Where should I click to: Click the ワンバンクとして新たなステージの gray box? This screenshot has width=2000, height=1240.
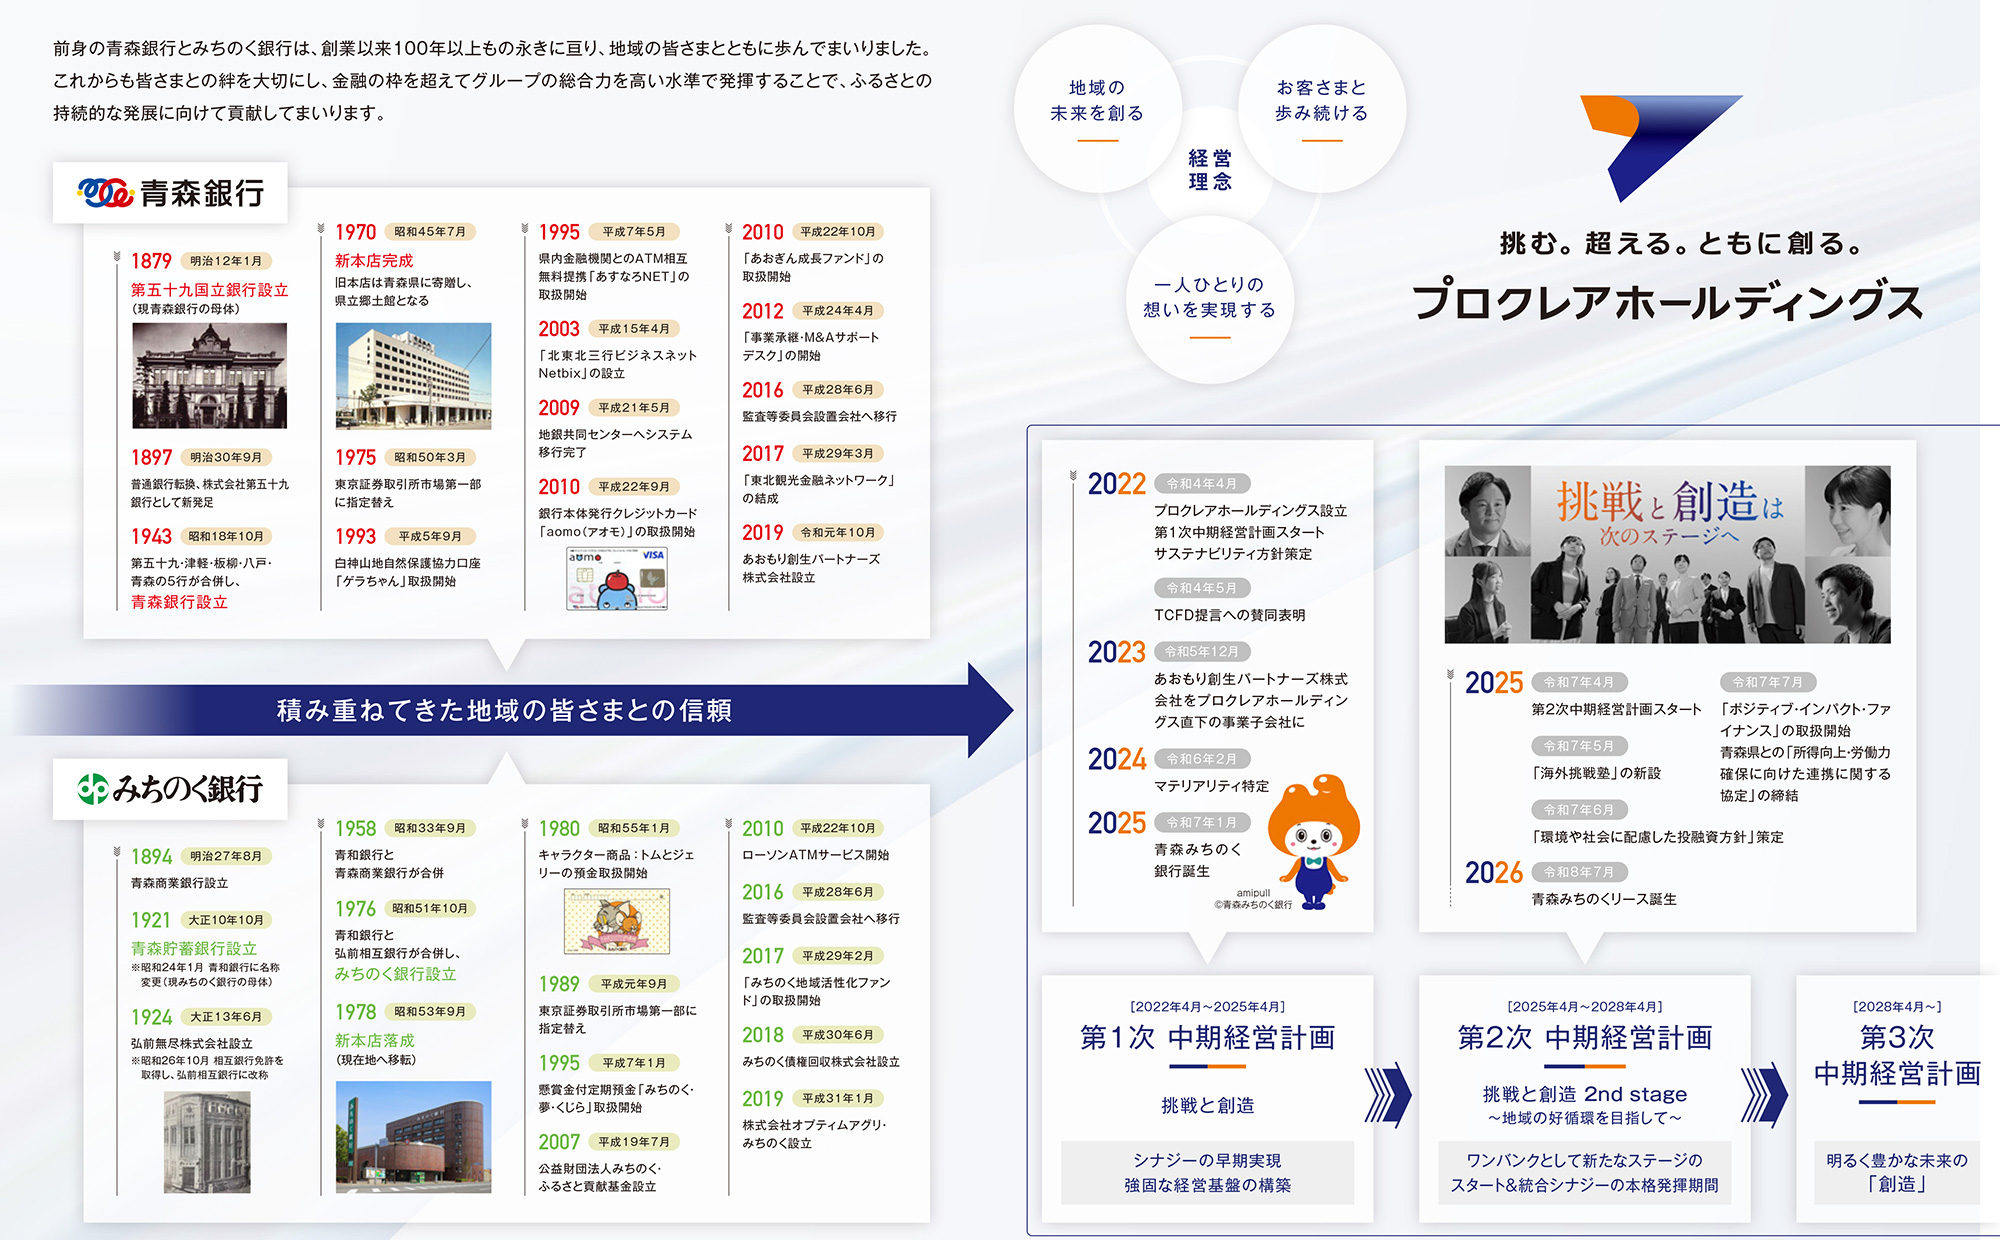click(1585, 1173)
